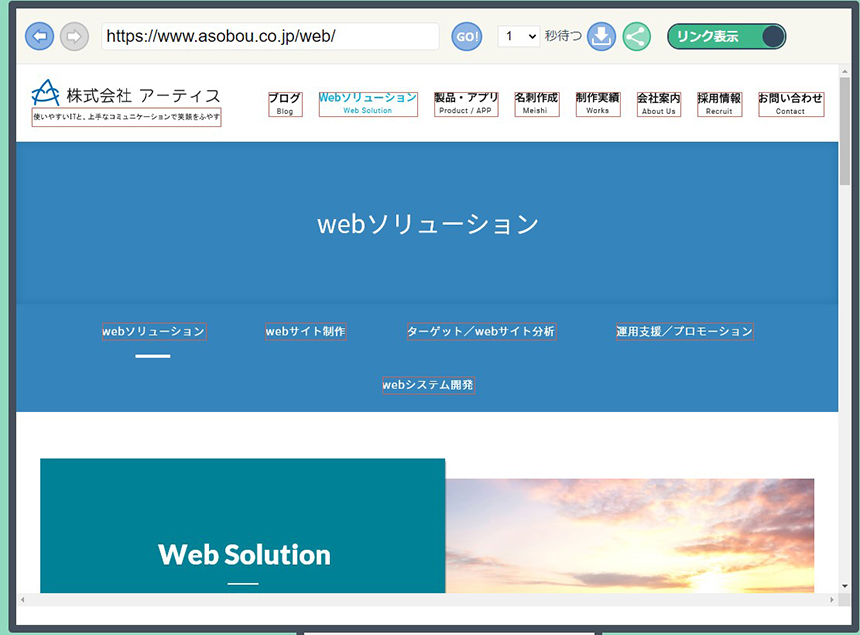Select the webシステム開発 link
Screen dimensions: 860x635
(428, 385)
